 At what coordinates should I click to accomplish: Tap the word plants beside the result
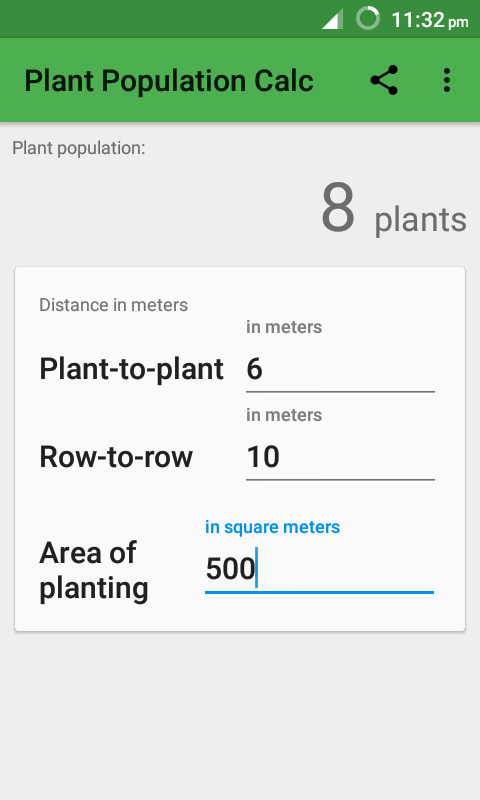421,220
